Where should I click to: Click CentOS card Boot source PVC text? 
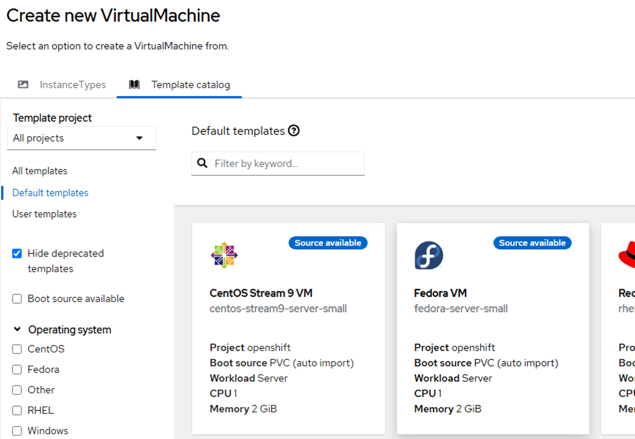282,363
